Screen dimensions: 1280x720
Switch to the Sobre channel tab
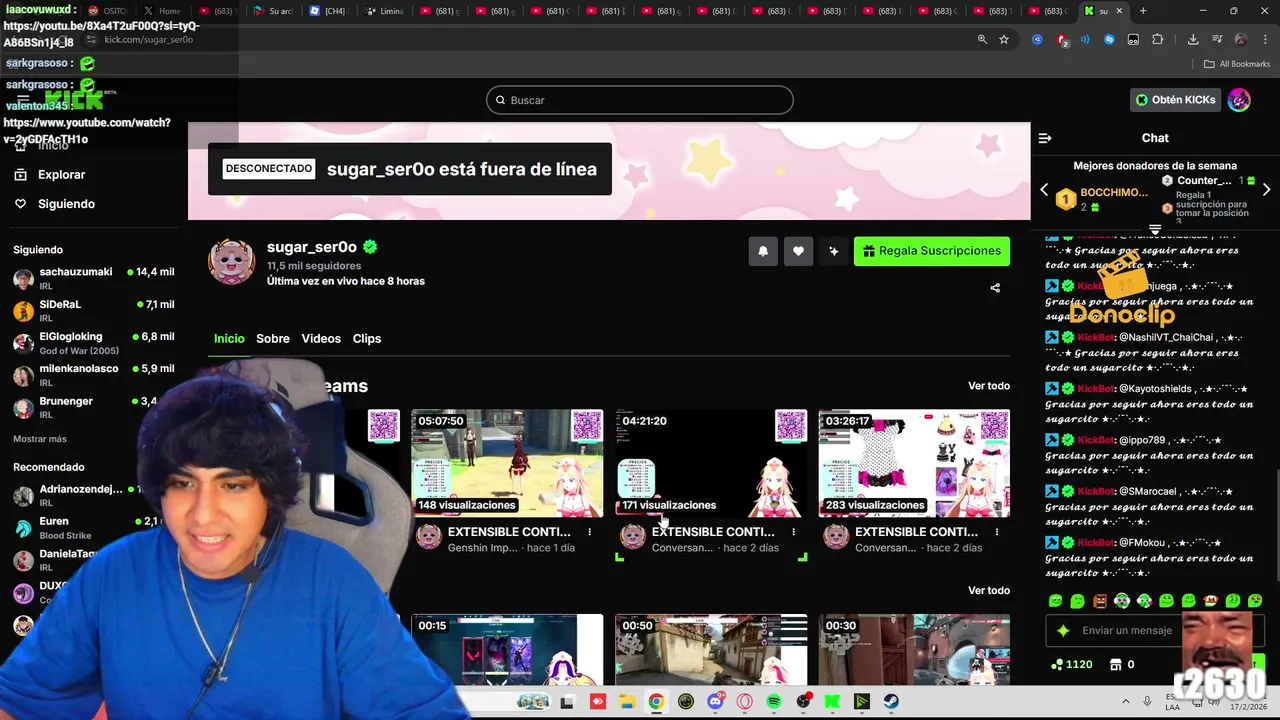[x=273, y=339]
